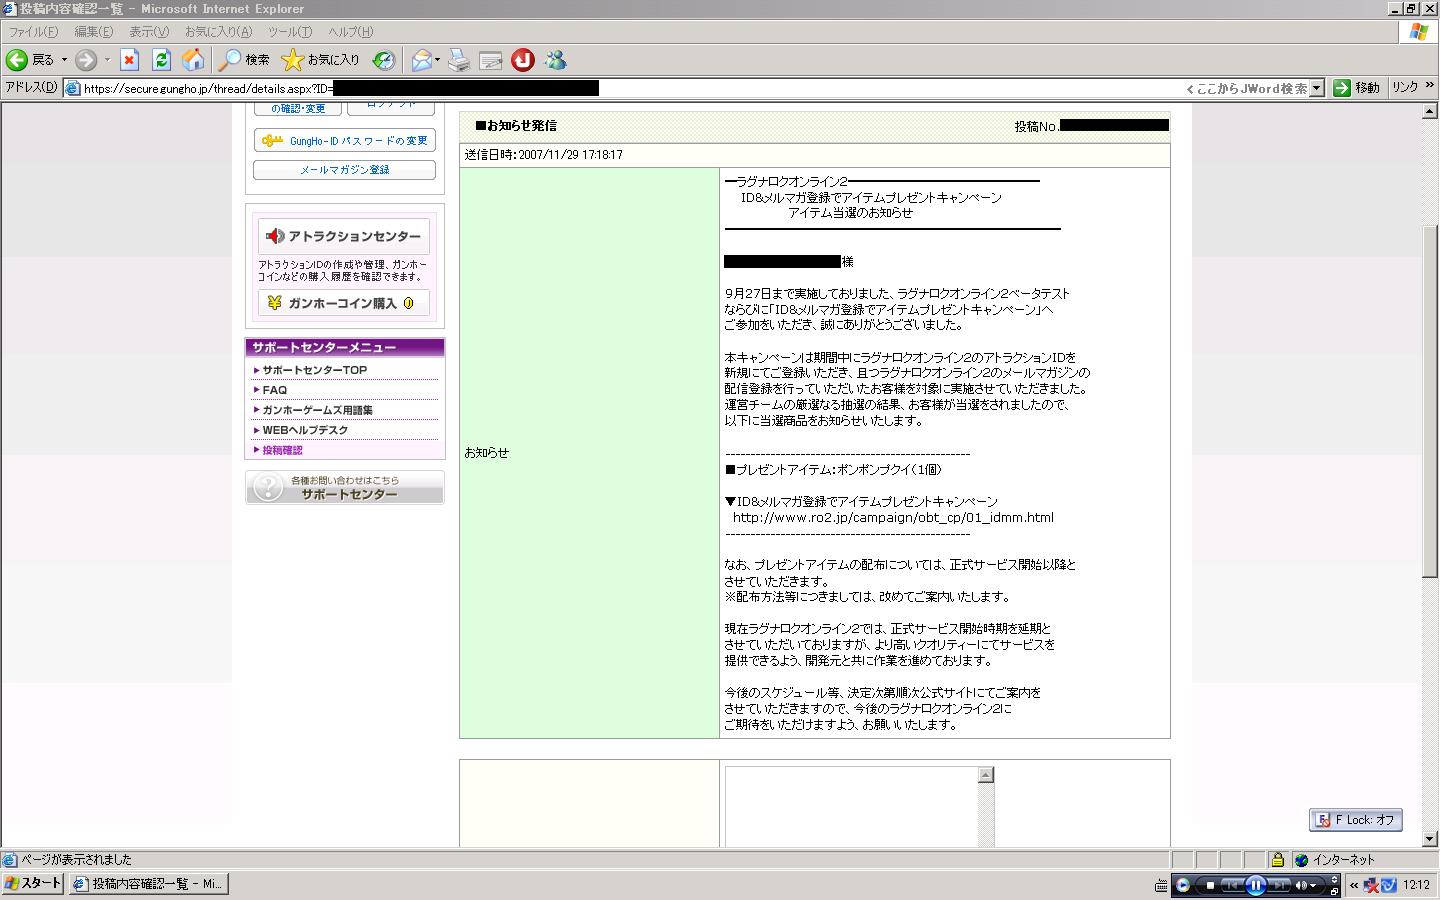Click the network disconnected tray icon
This screenshot has height=900, width=1440.
pyautogui.click(x=1372, y=885)
